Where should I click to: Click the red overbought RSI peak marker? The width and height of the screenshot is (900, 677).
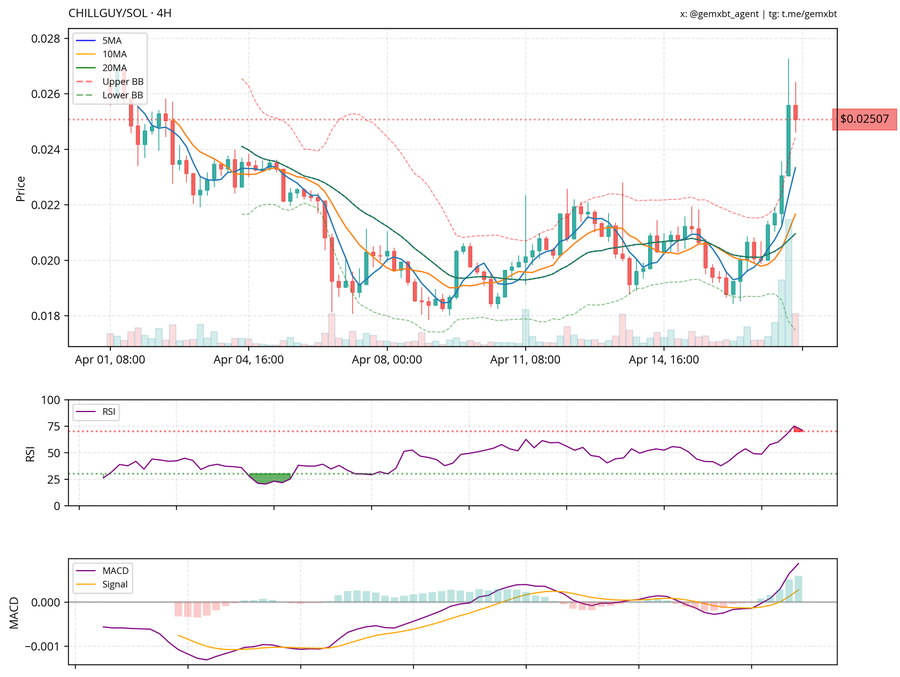pos(797,429)
